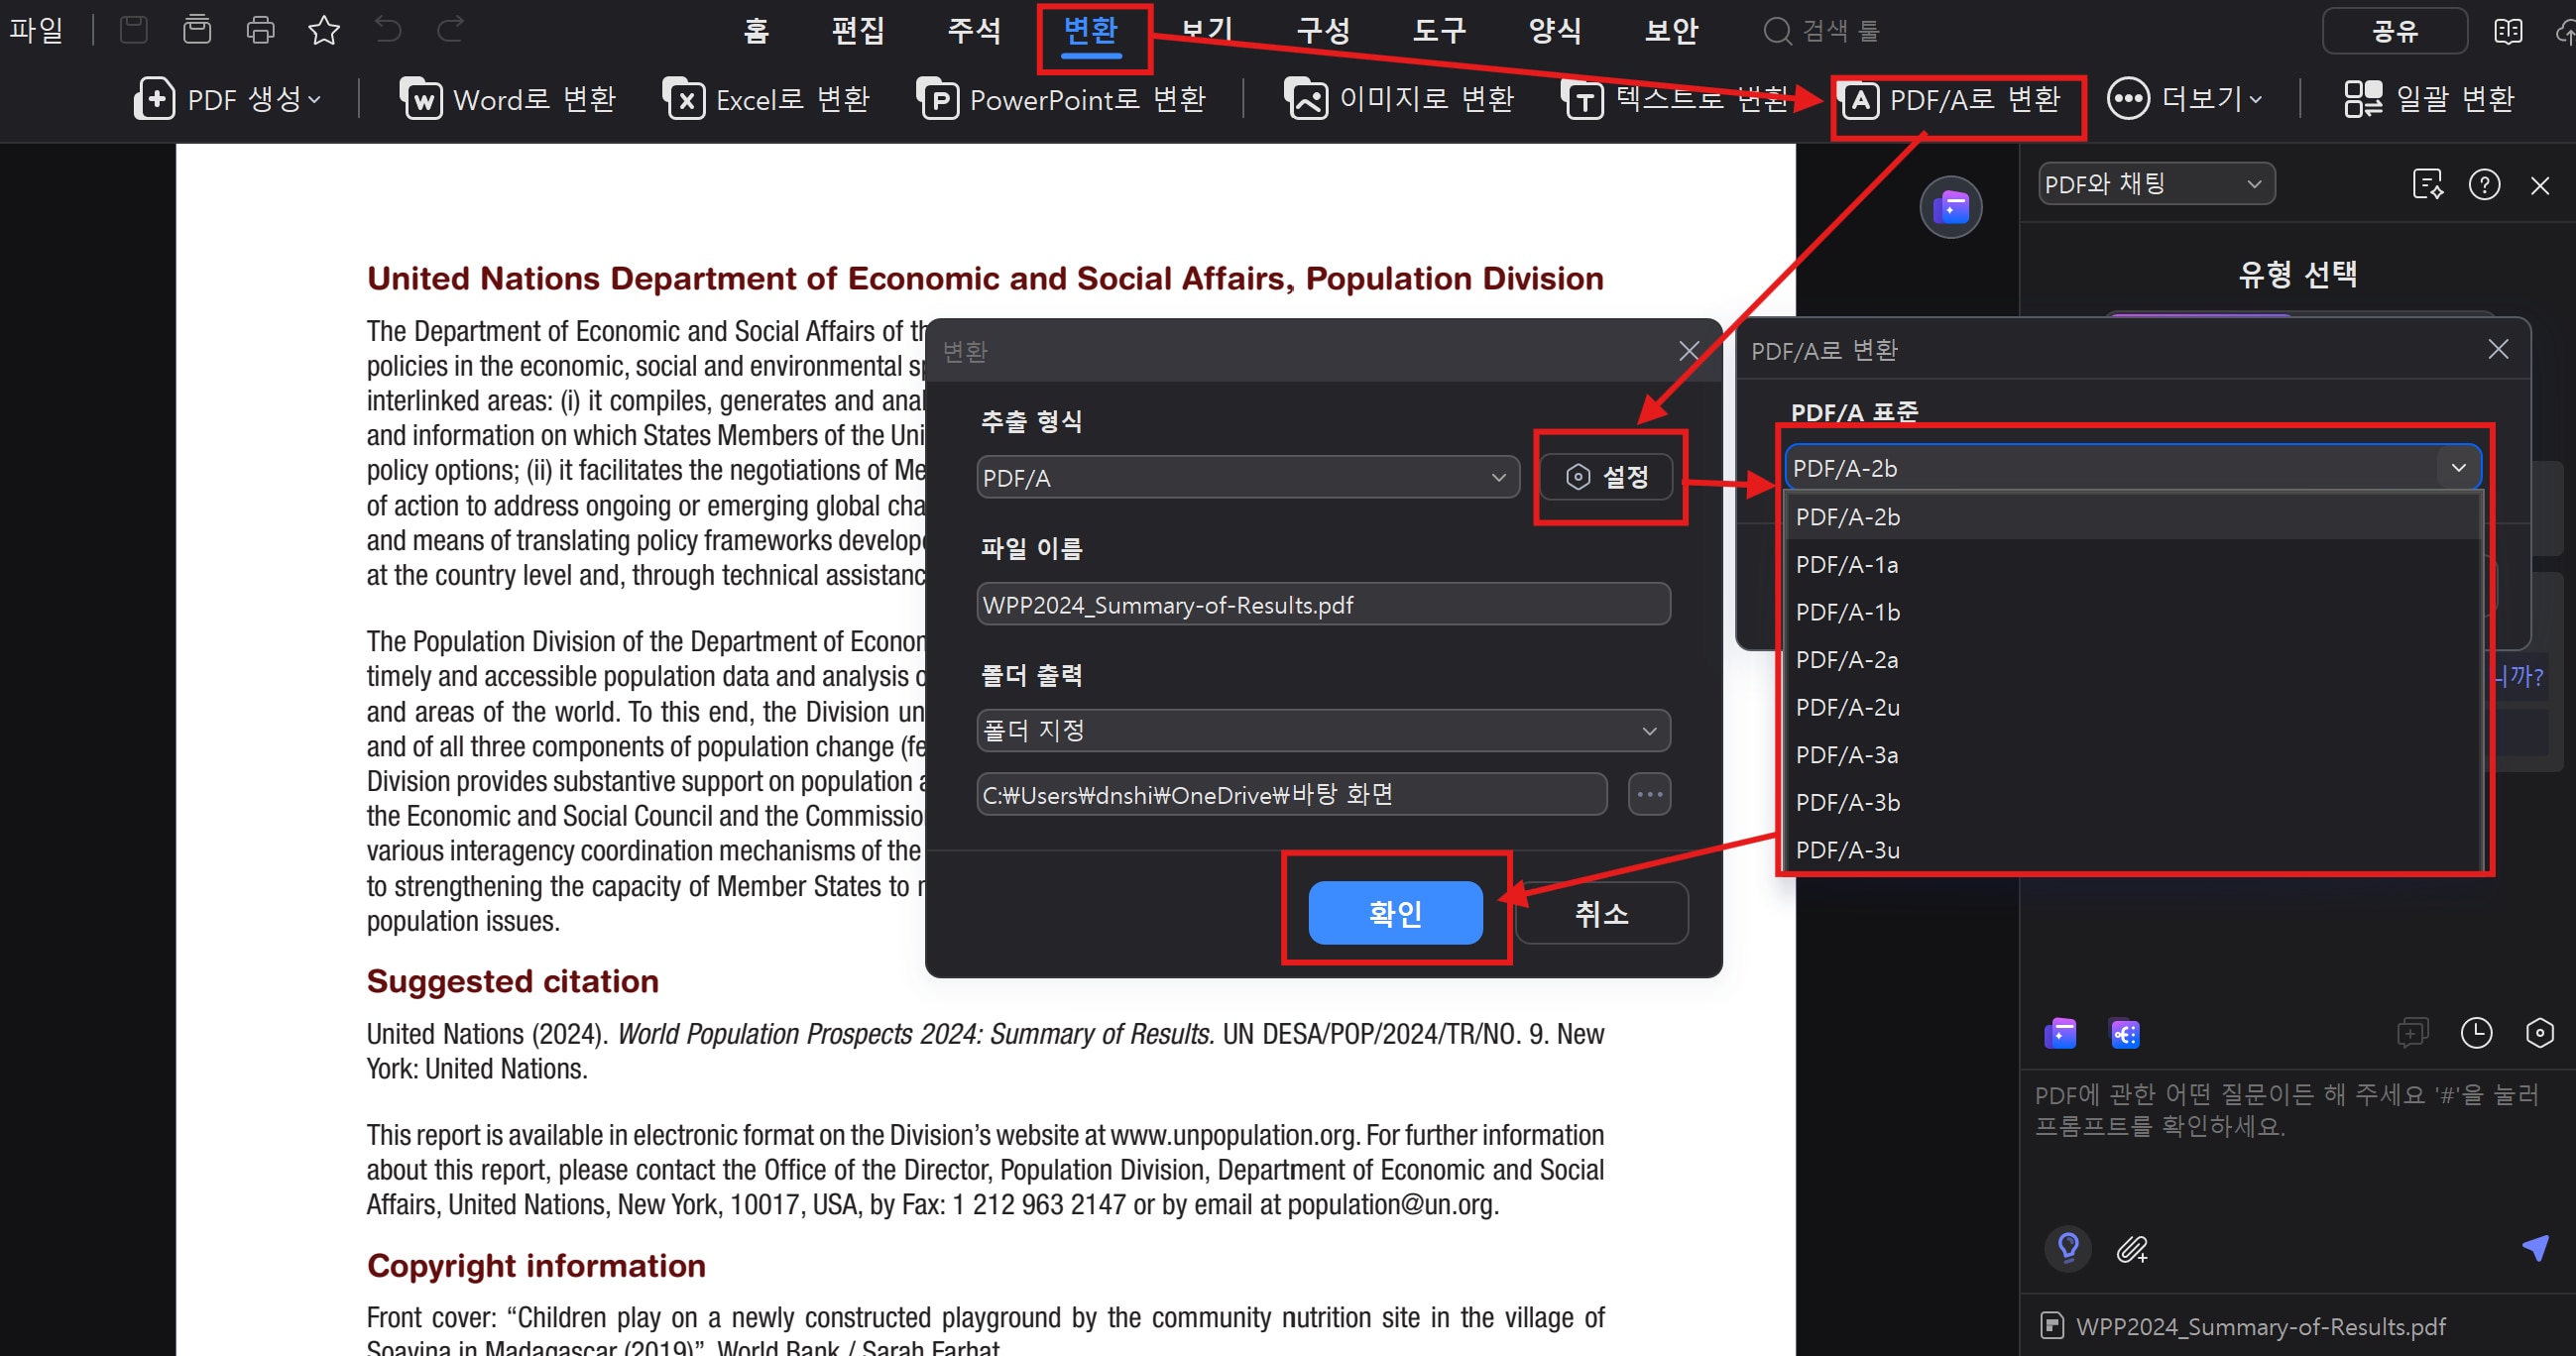The width and height of the screenshot is (2576, 1356).
Task: Click the 공유 share button
Action: (x=2394, y=31)
